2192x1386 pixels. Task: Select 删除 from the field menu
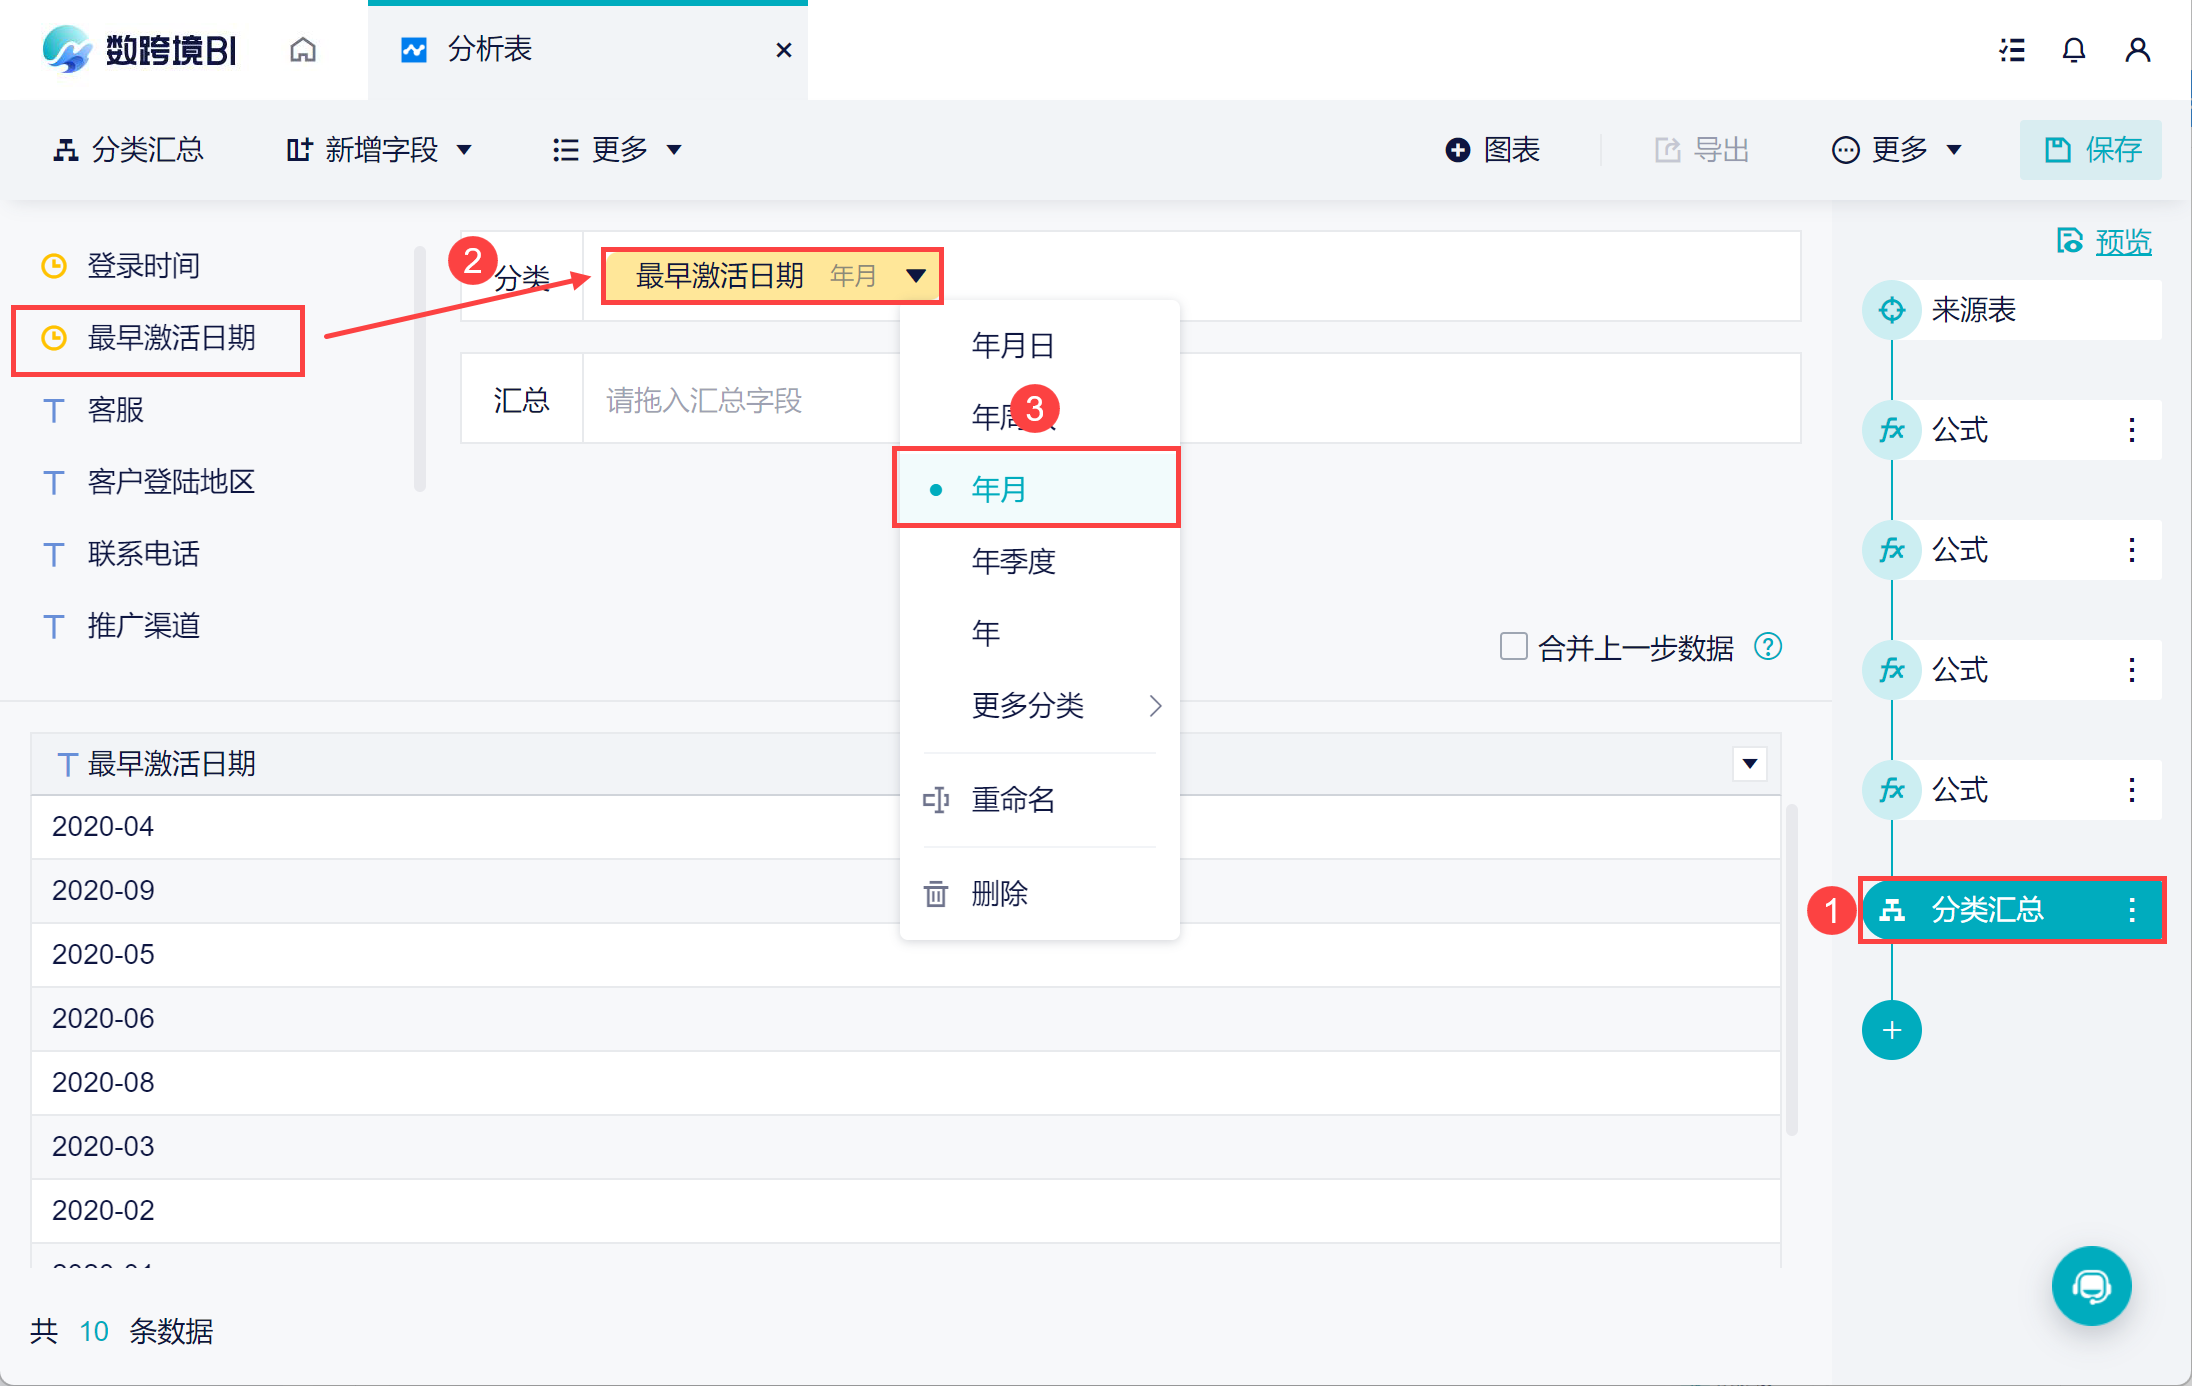coord(1000,893)
